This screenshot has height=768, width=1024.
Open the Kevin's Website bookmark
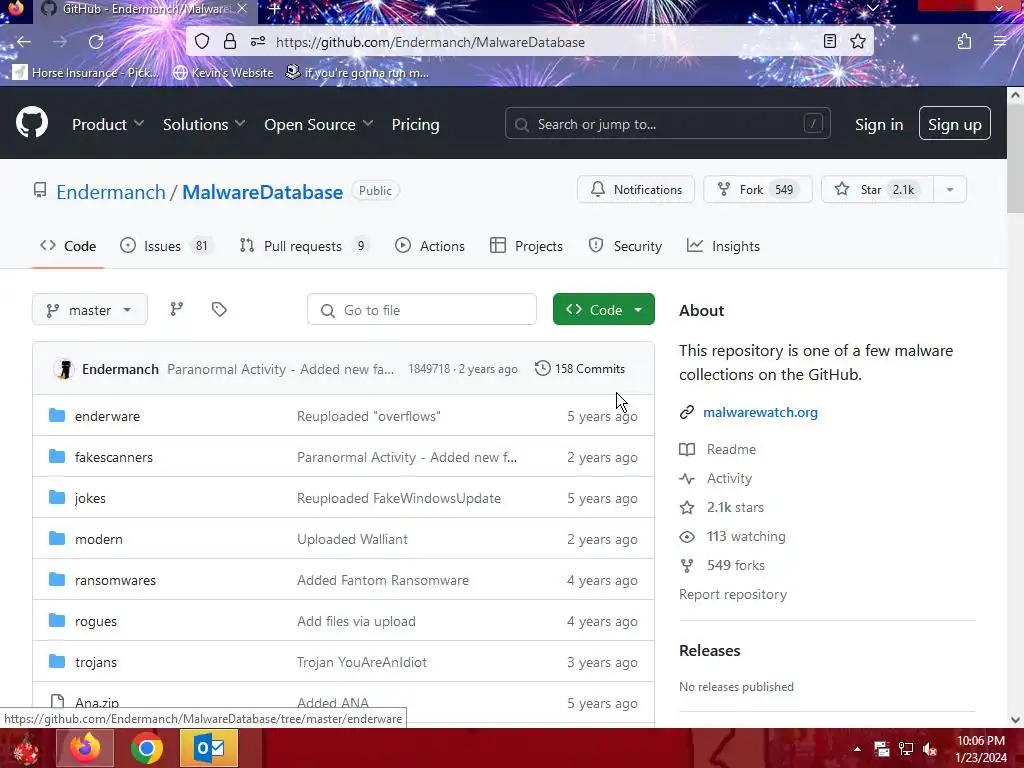click(224, 72)
